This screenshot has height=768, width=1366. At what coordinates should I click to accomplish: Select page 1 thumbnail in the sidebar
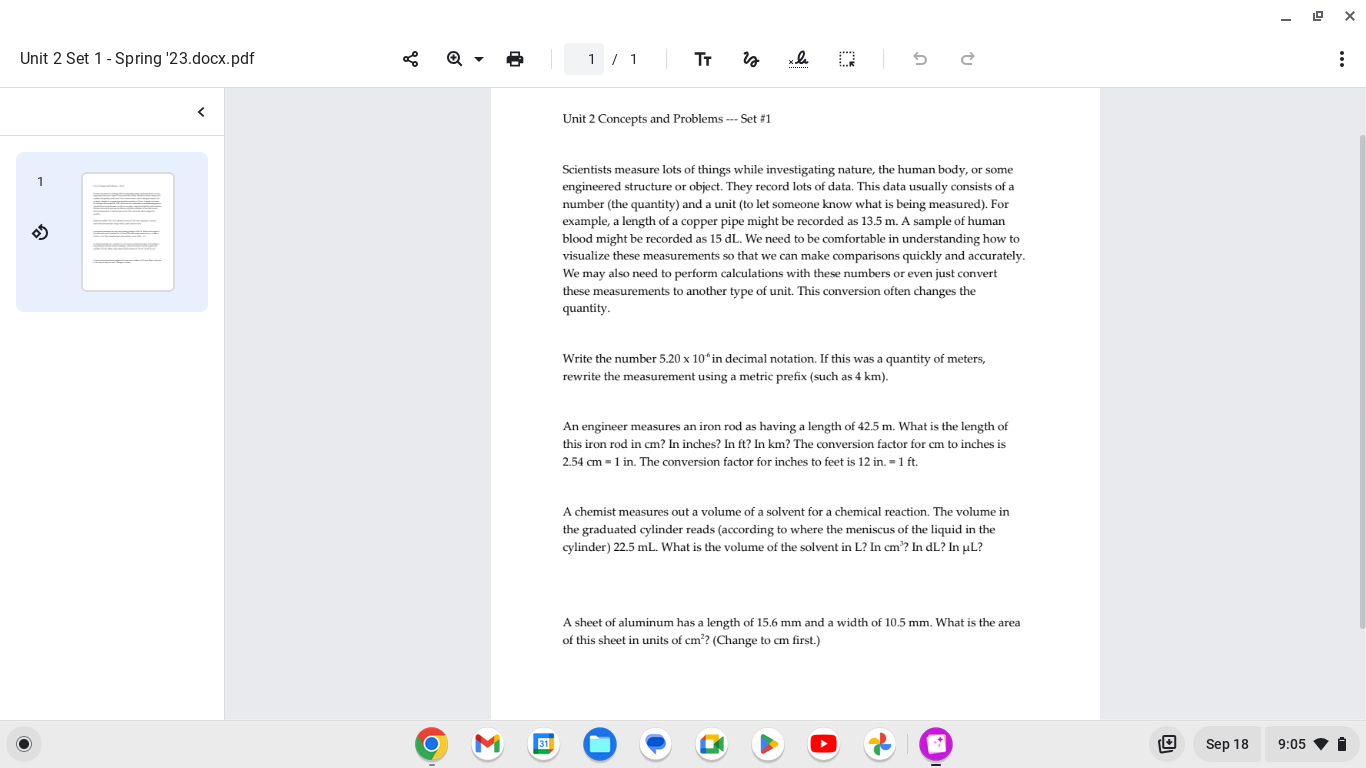pos(127,231)
